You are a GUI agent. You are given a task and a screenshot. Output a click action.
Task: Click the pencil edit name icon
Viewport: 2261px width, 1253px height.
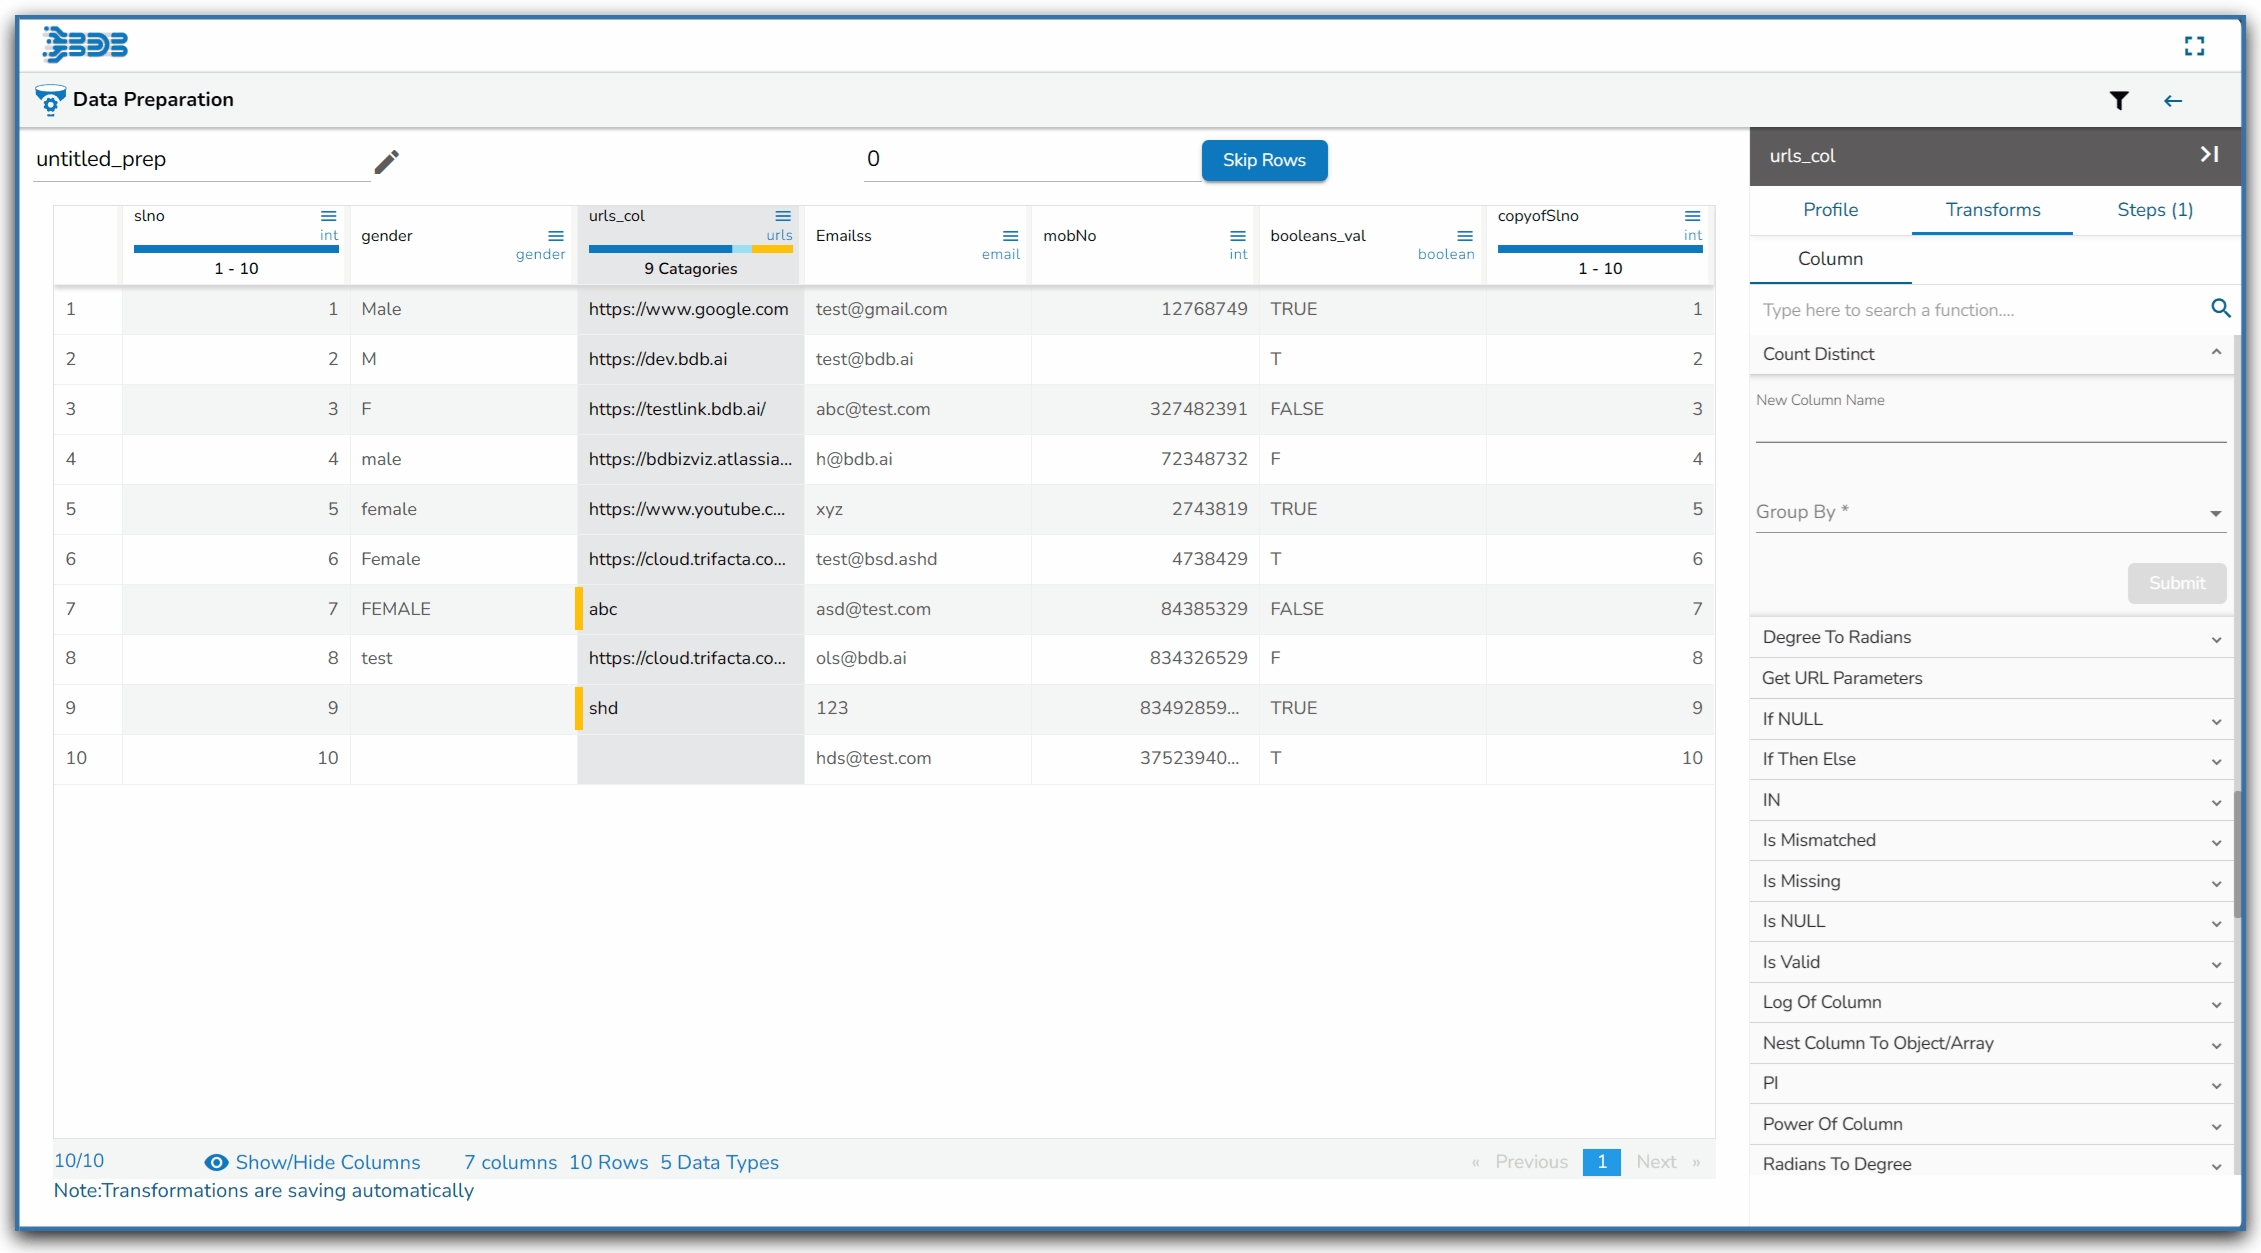387,161
